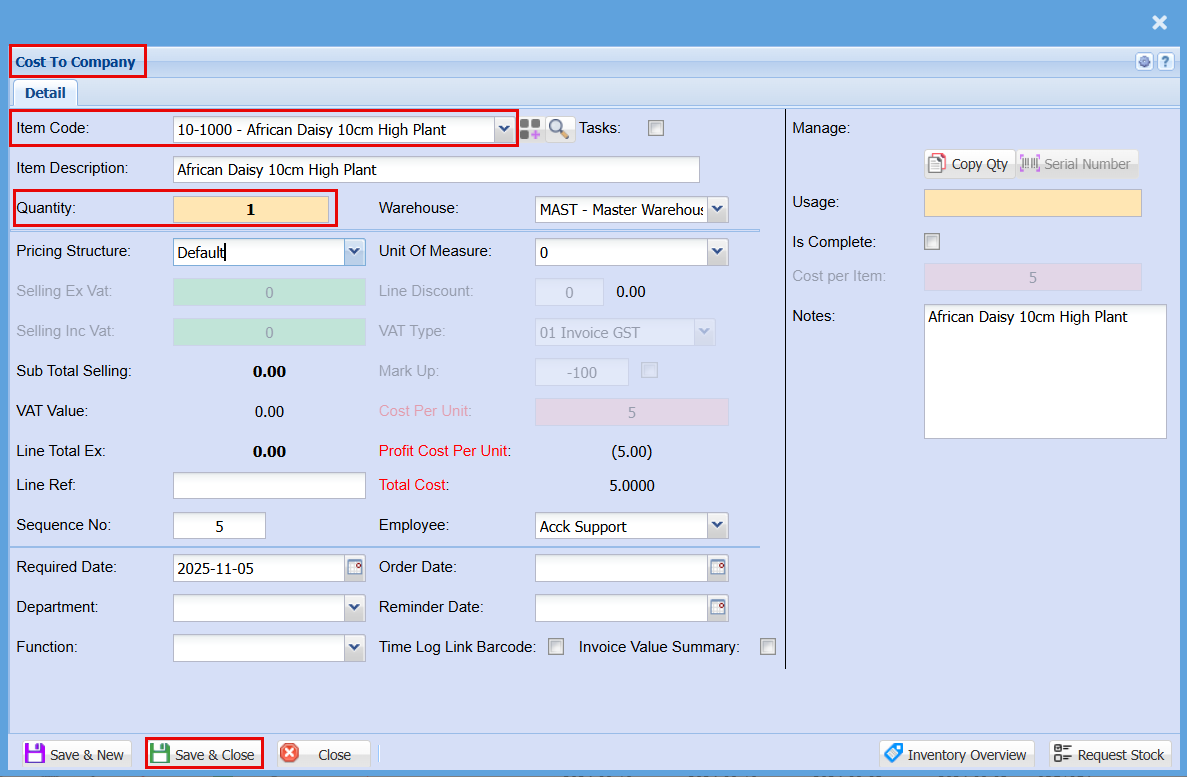Expand the Pricing Structure dropdown
Image resolution: width=1187 pixels, height=777 pixels.
pyautogui.click(x=354, y=252)
